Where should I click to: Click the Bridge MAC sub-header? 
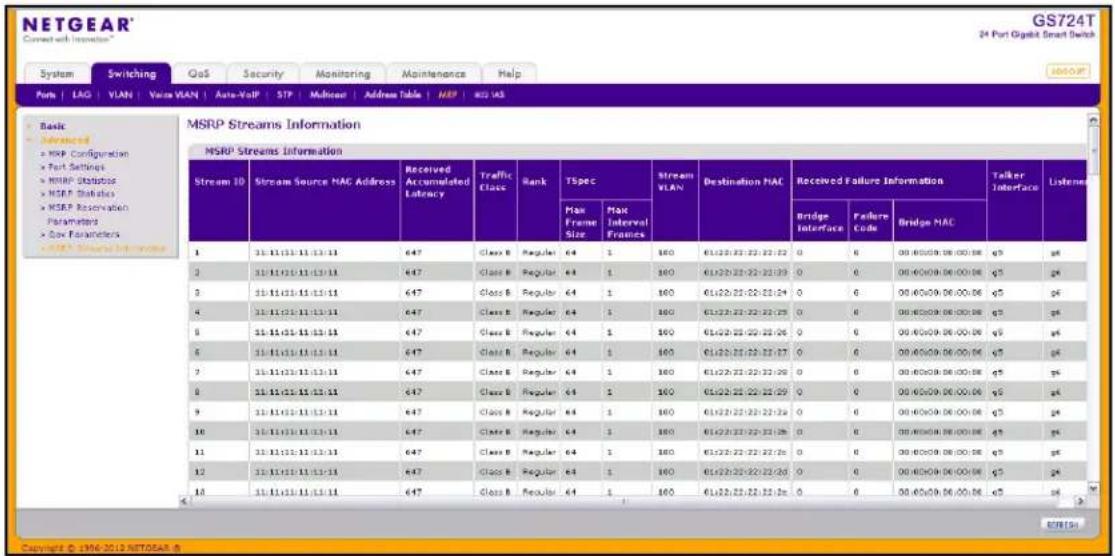pos(939,221)
